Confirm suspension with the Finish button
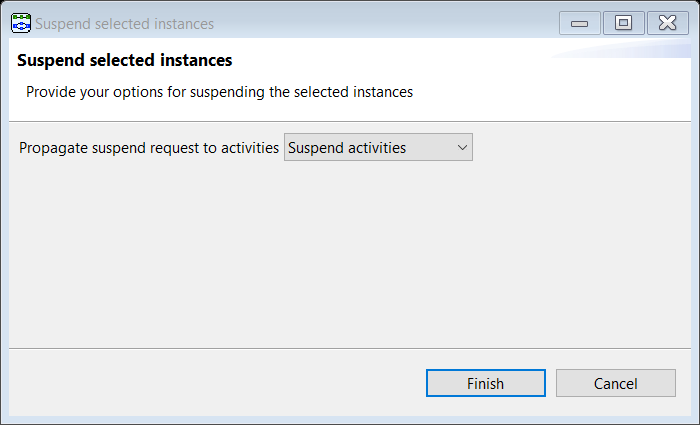This screenshot has width=700, height=425. (486, 383)
